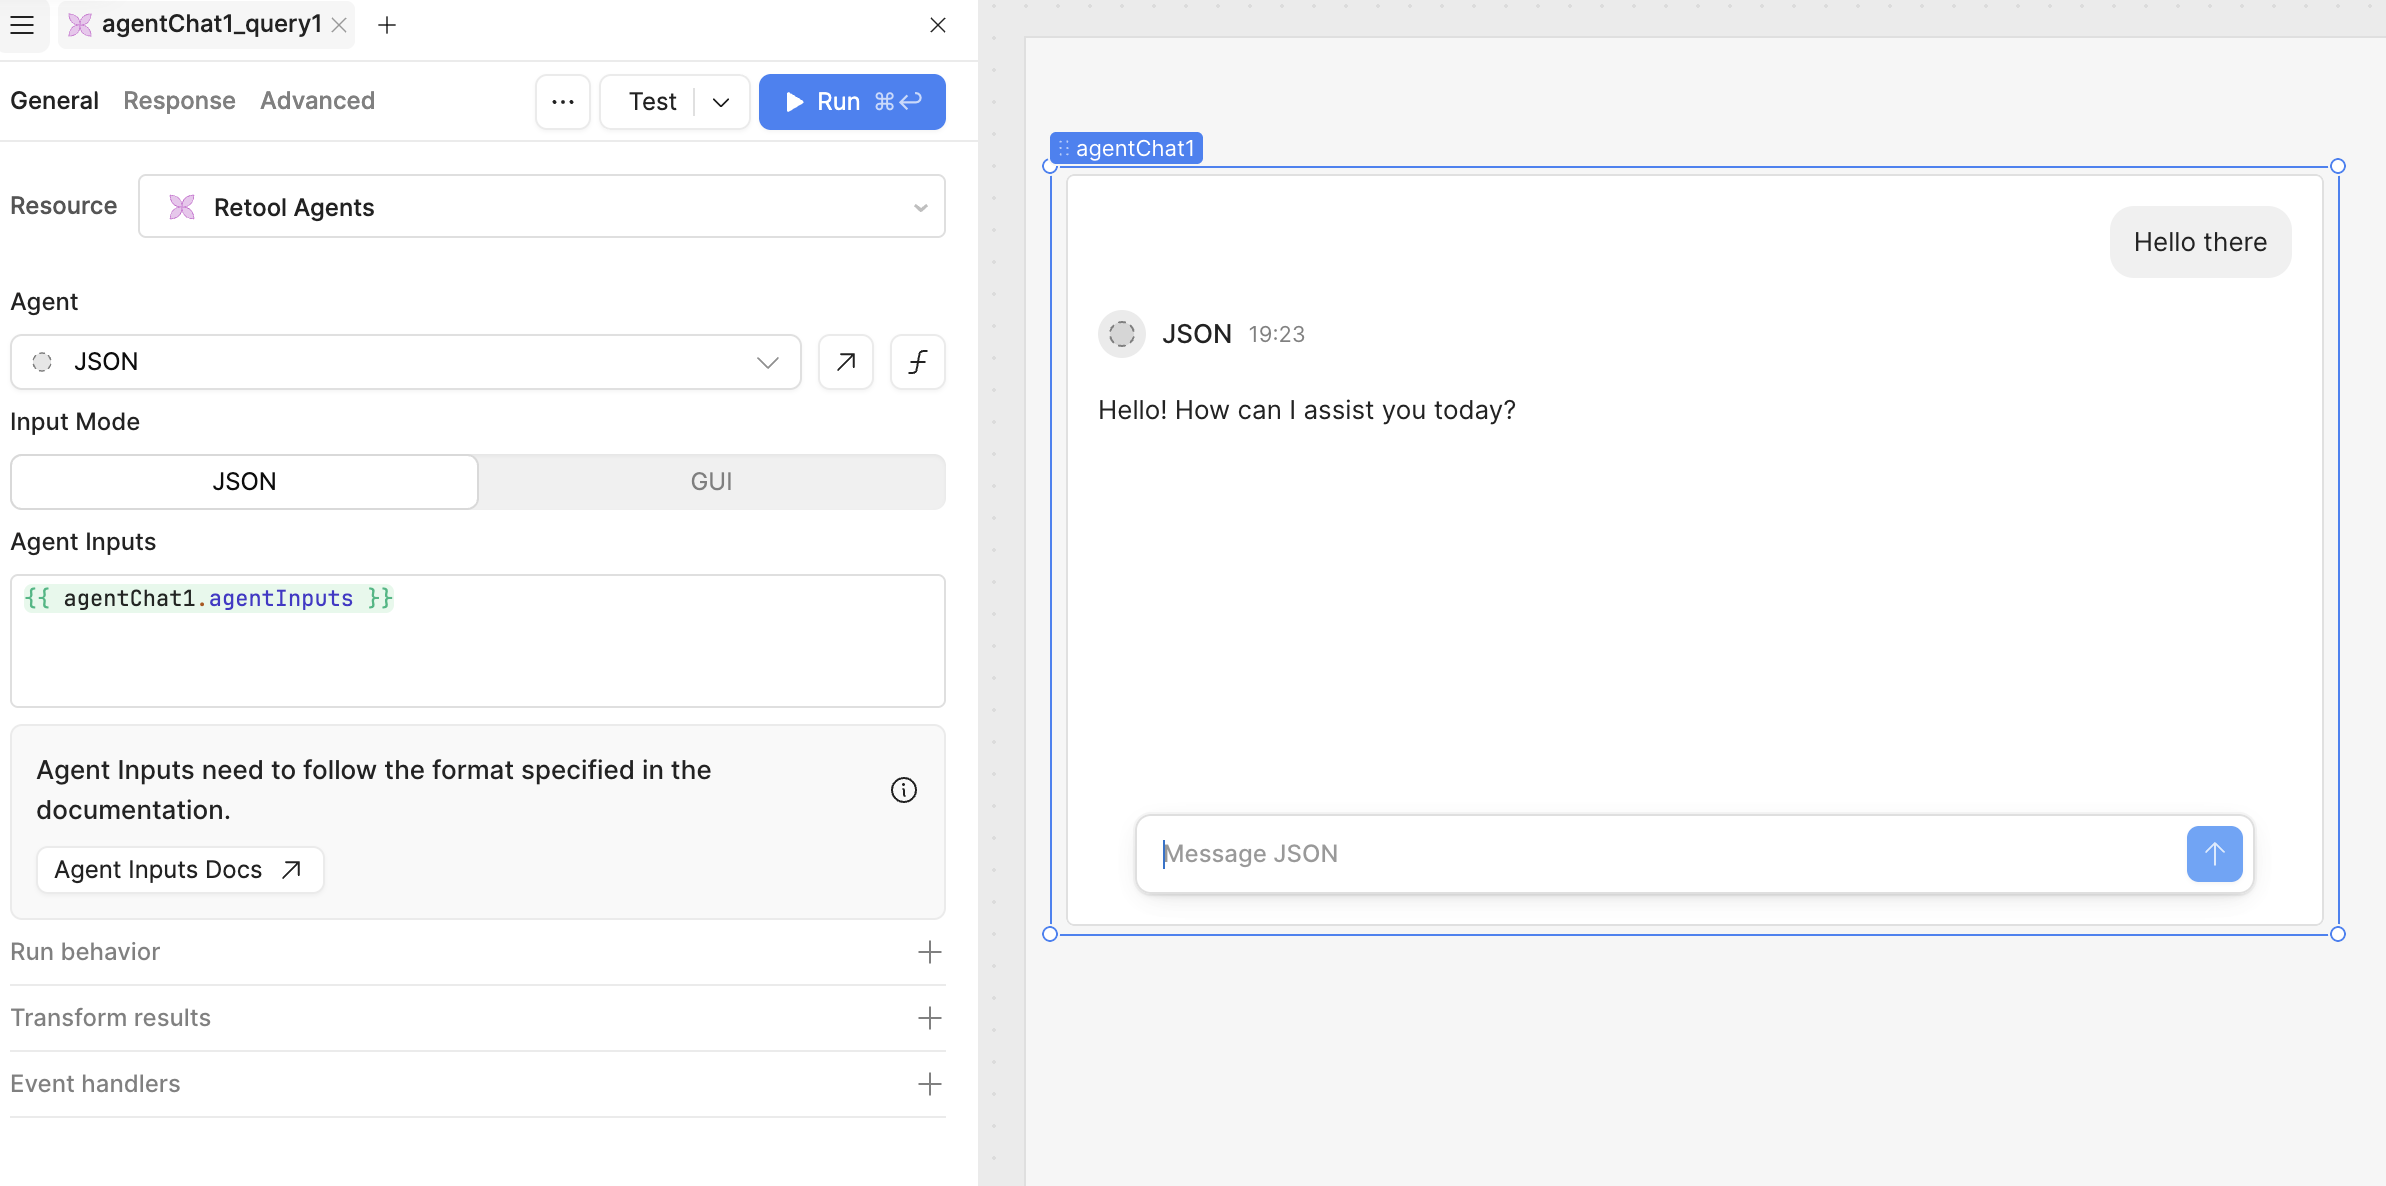Screen dimensions: 2386x1186
Task: Send message with the blue arrow button
Action: [x=2214, y=854]
